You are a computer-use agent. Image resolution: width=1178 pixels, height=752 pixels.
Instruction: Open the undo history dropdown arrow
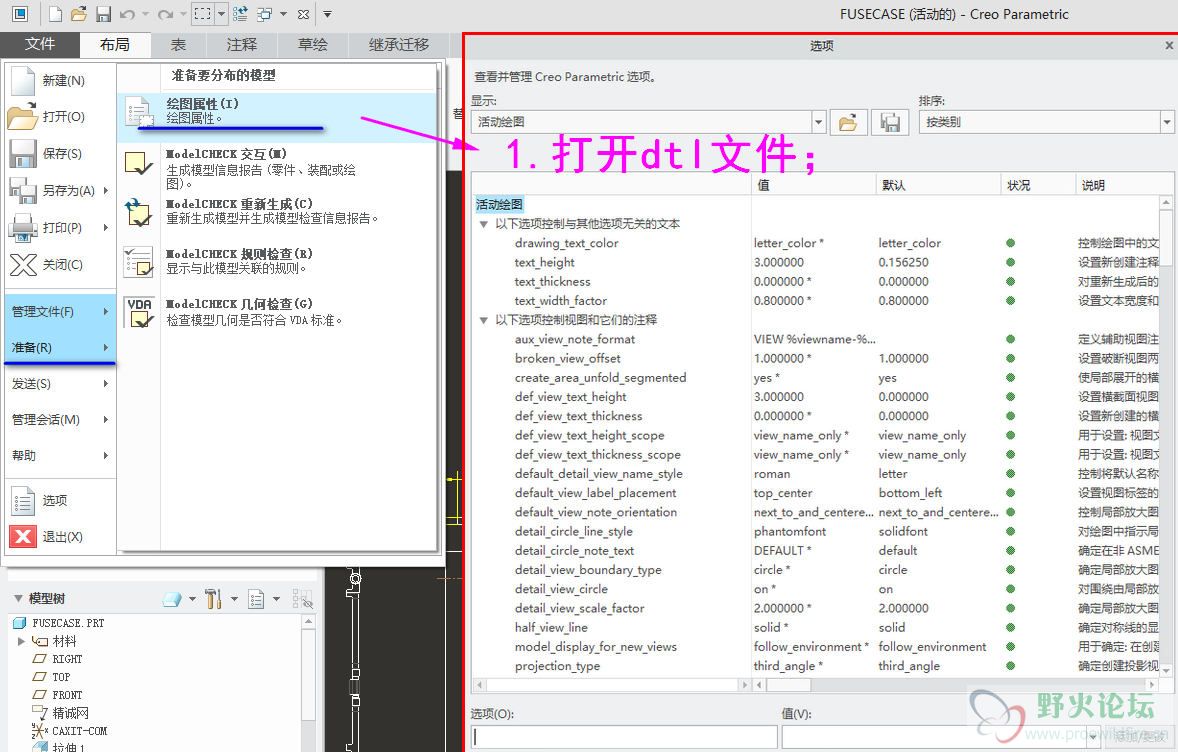pyautogui.click(x=145, y=14)
